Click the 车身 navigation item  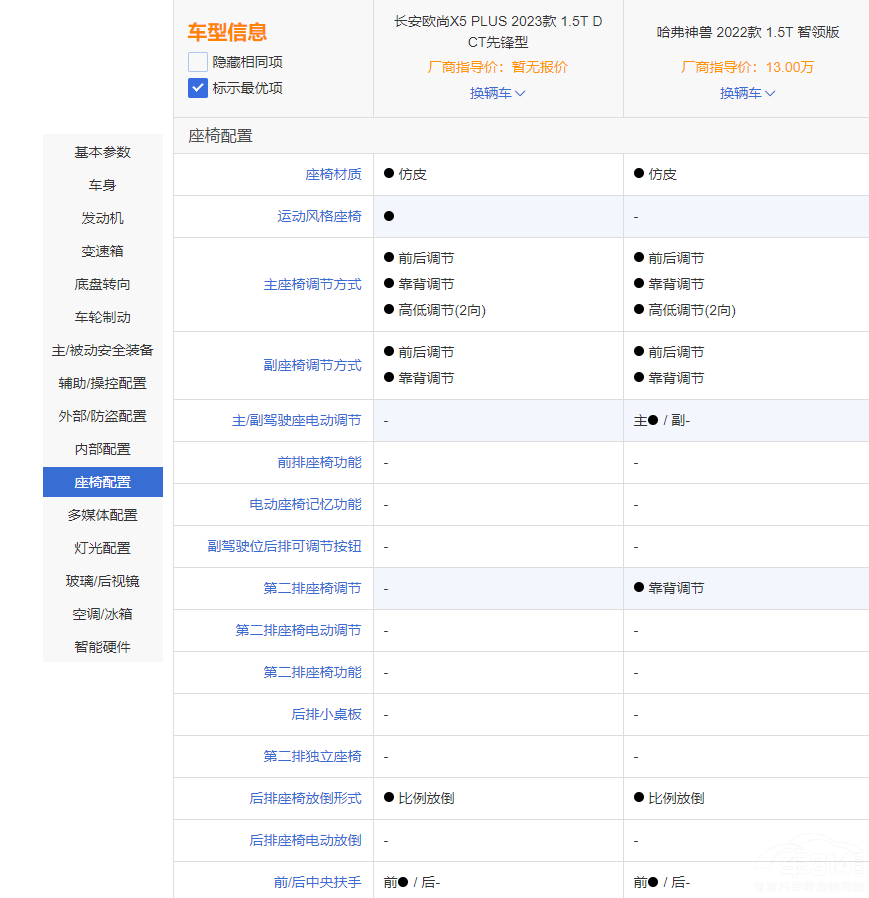(x=102, y=185)
